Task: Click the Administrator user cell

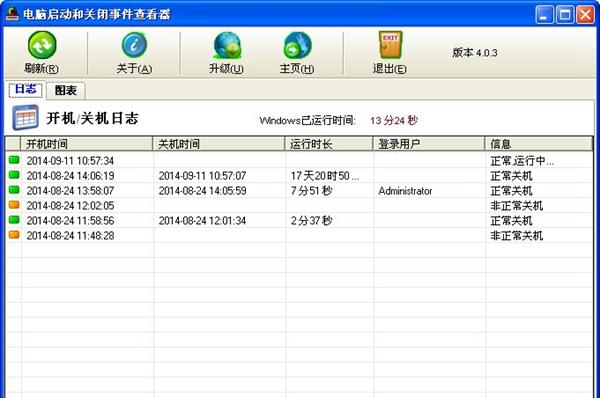Action: 405,191
